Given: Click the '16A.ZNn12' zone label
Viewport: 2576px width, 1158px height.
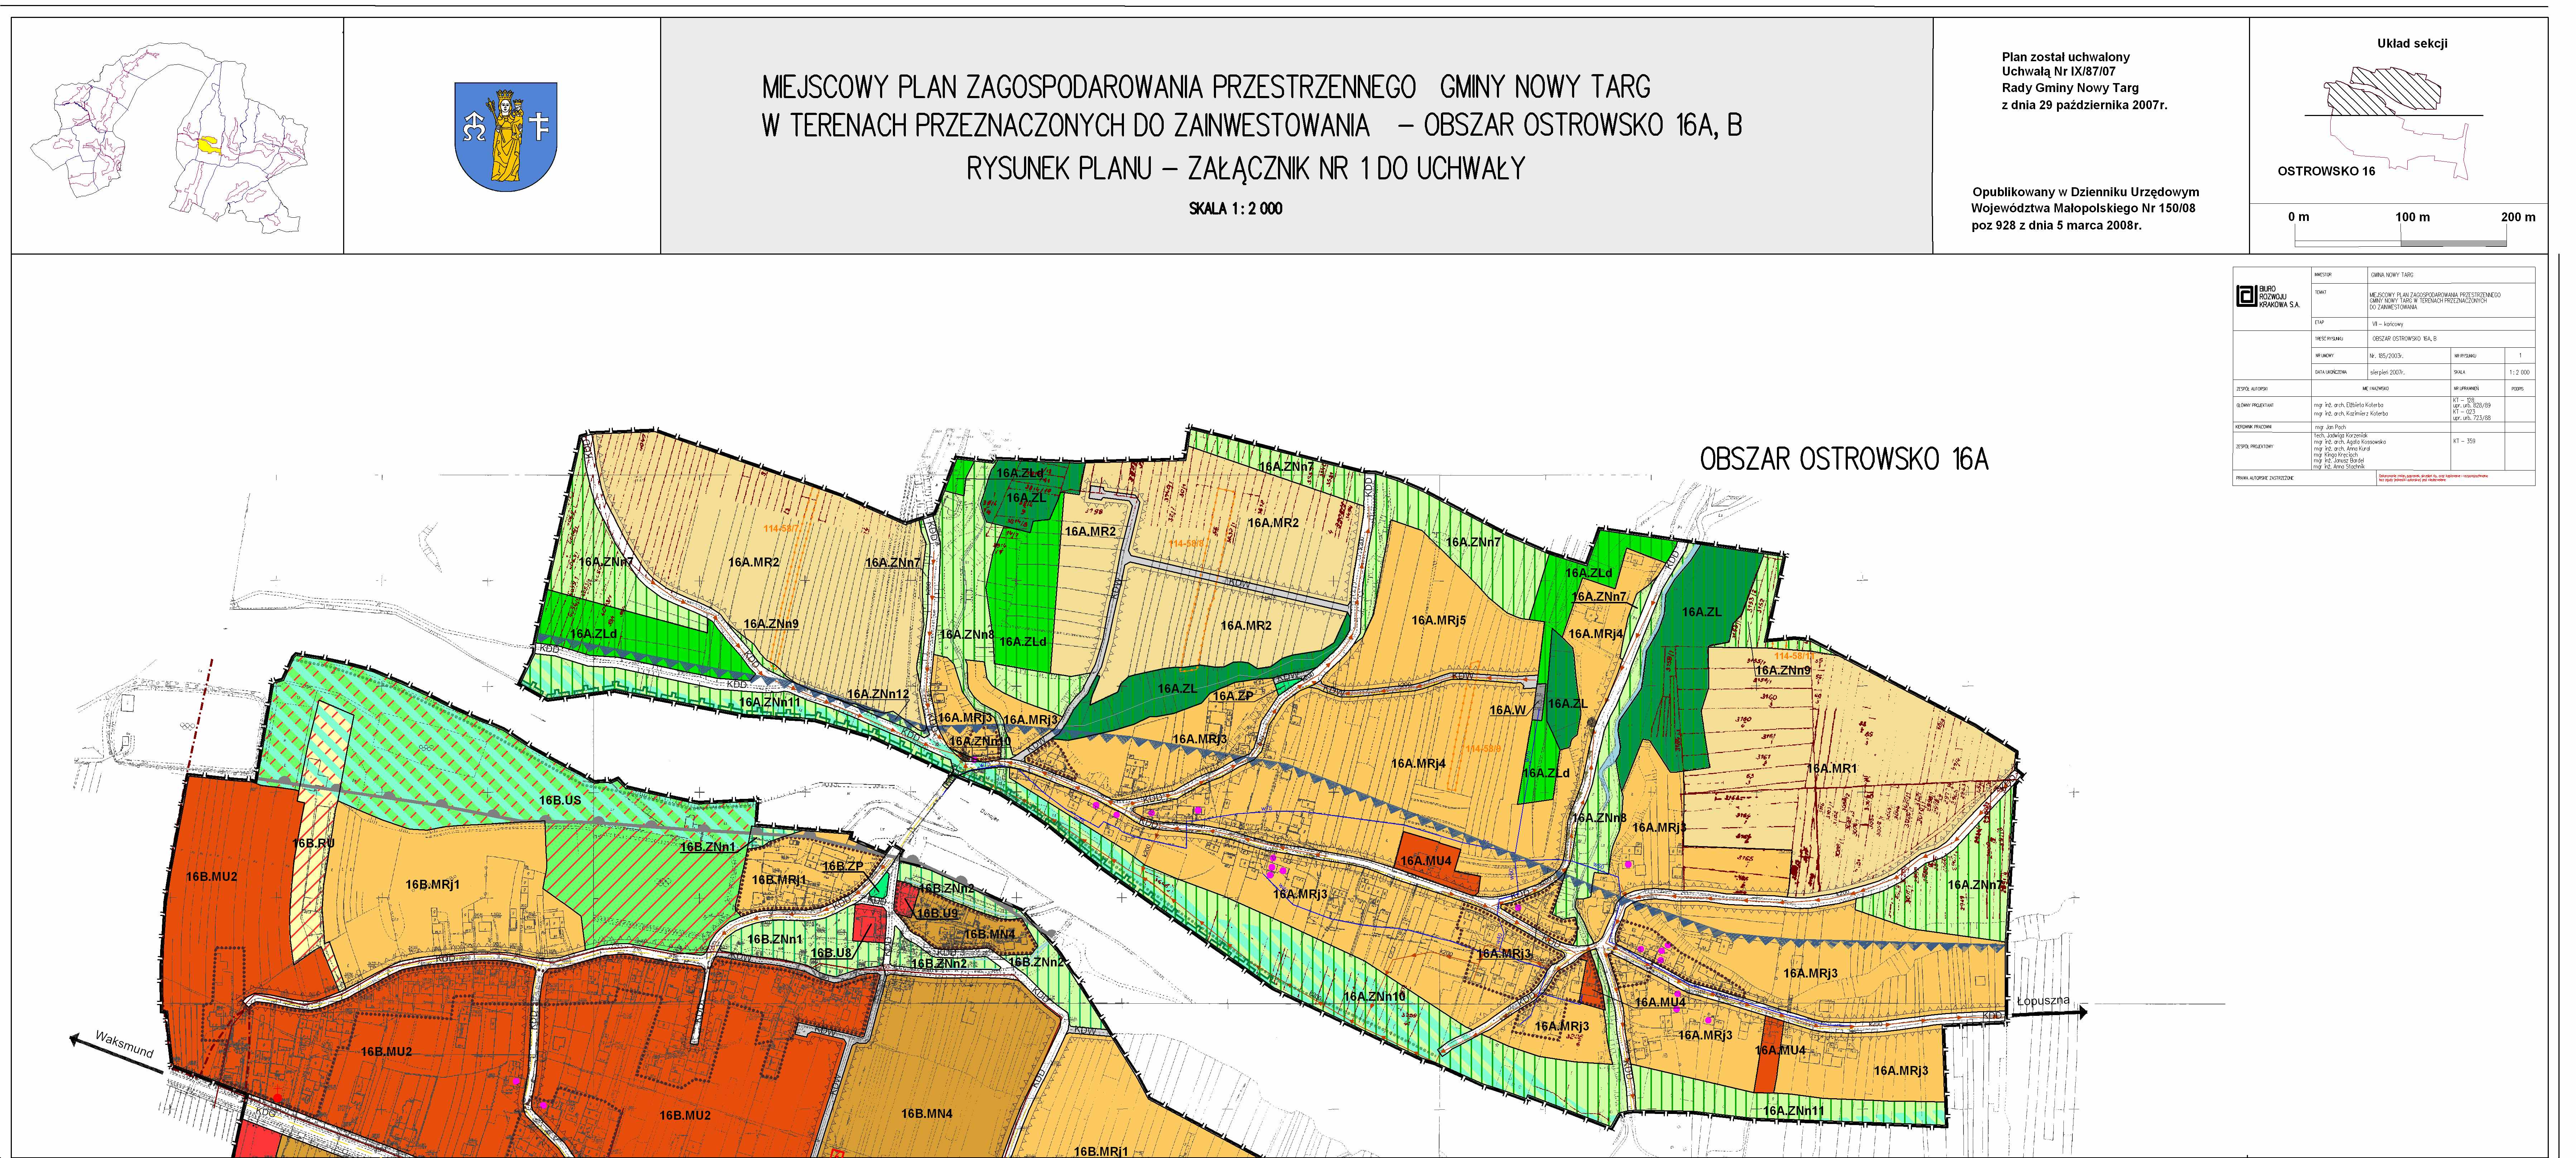Looking at the screenshot, I should tap(878, 694).
